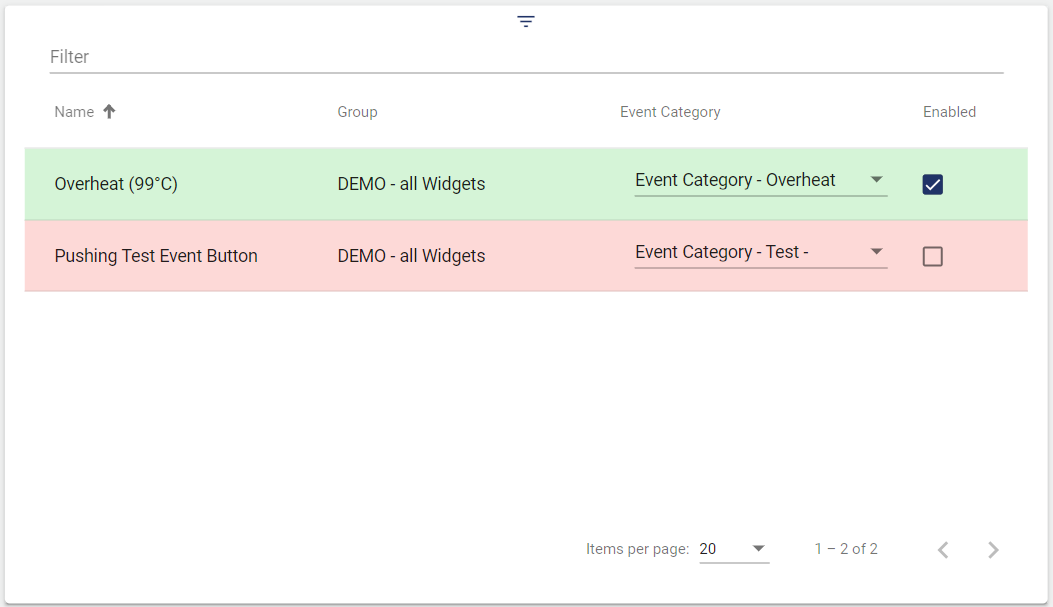Image resolution: width=1053 pixels, height=607 pixels.
Task: Select the Pushing Test Event Button name
Action: pos(156,256)
